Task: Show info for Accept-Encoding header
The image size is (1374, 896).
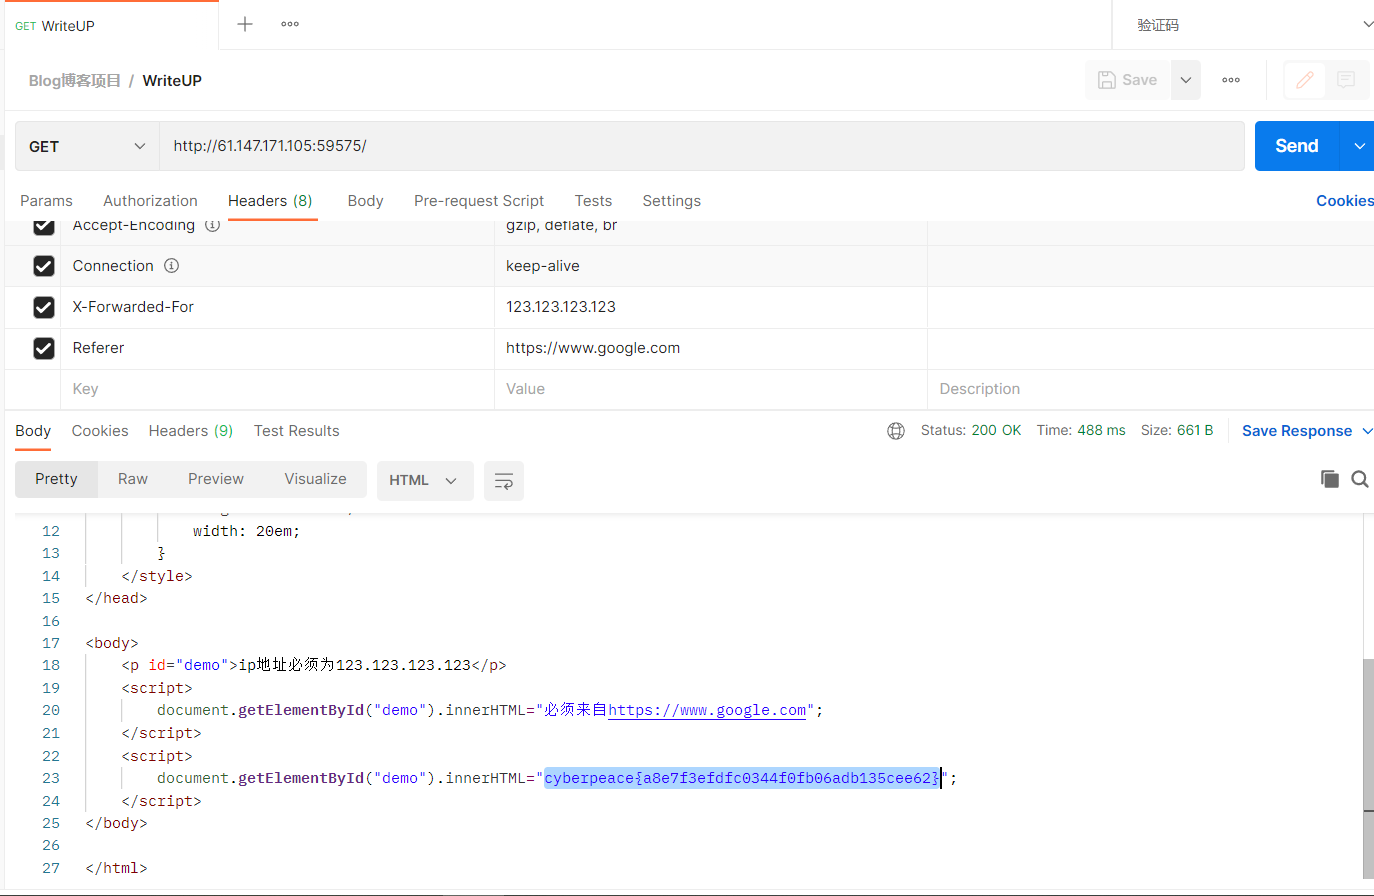Action: tap(213, 225)
